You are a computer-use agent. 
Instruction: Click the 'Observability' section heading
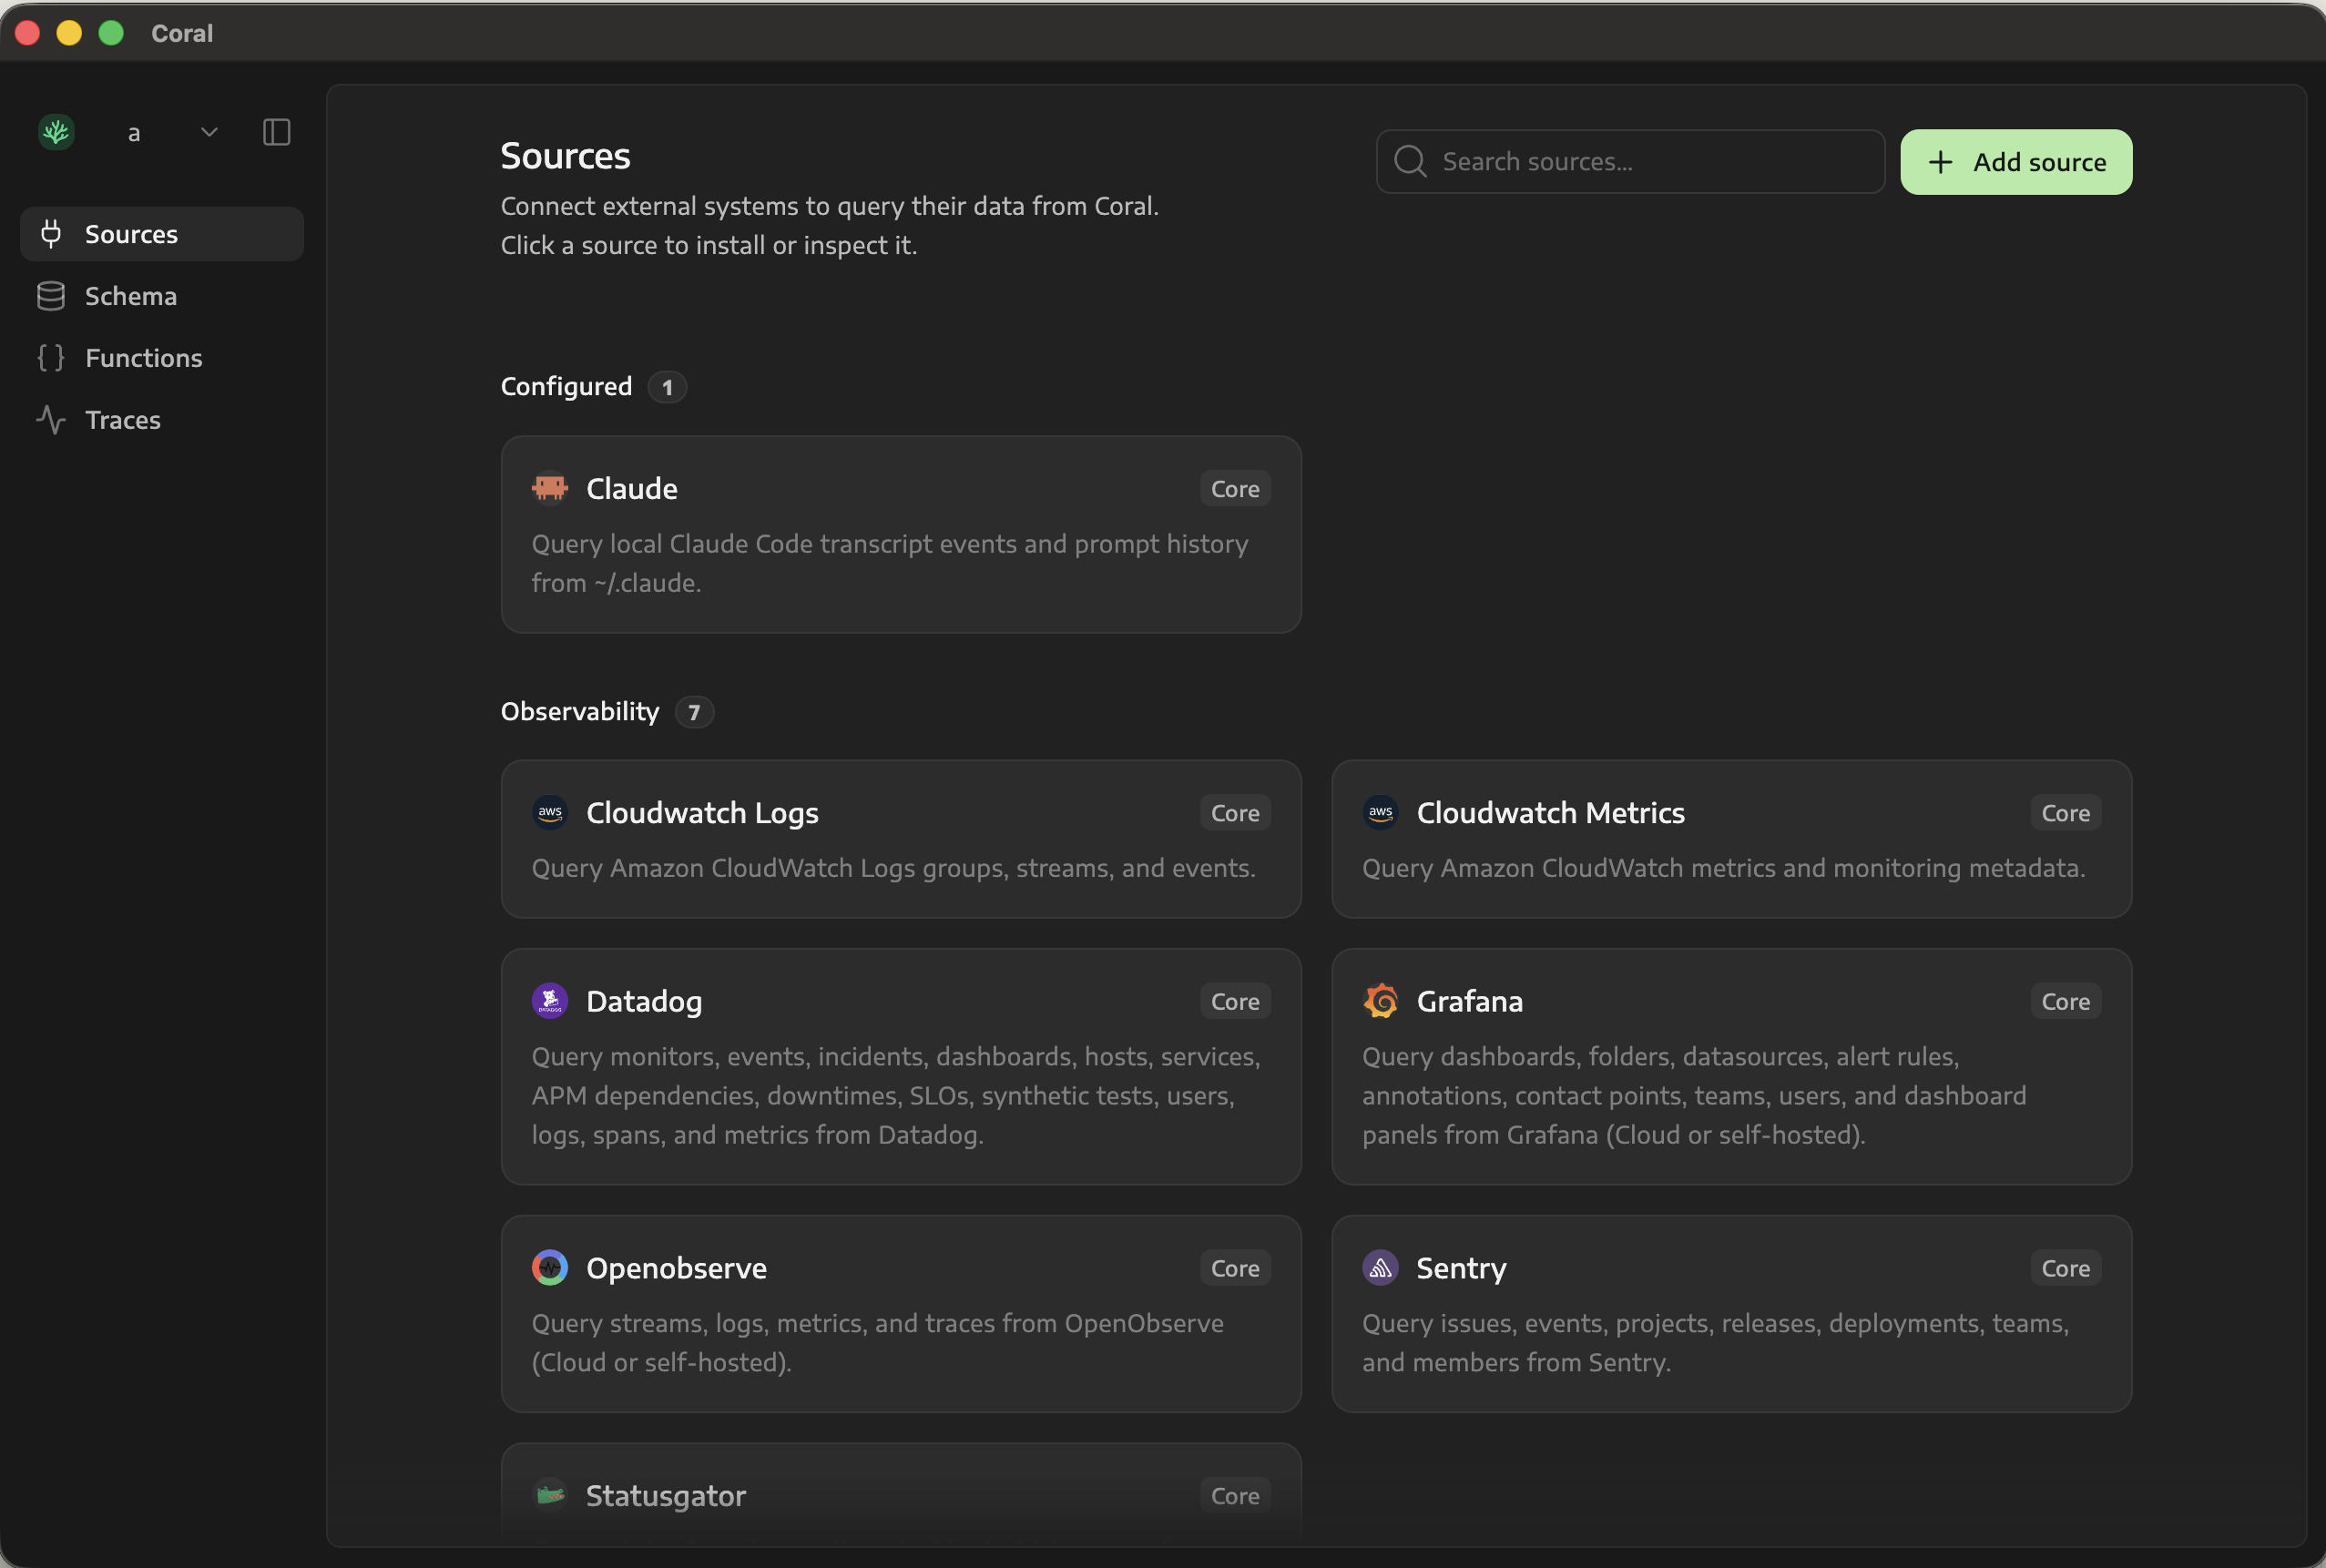[580, 711]
